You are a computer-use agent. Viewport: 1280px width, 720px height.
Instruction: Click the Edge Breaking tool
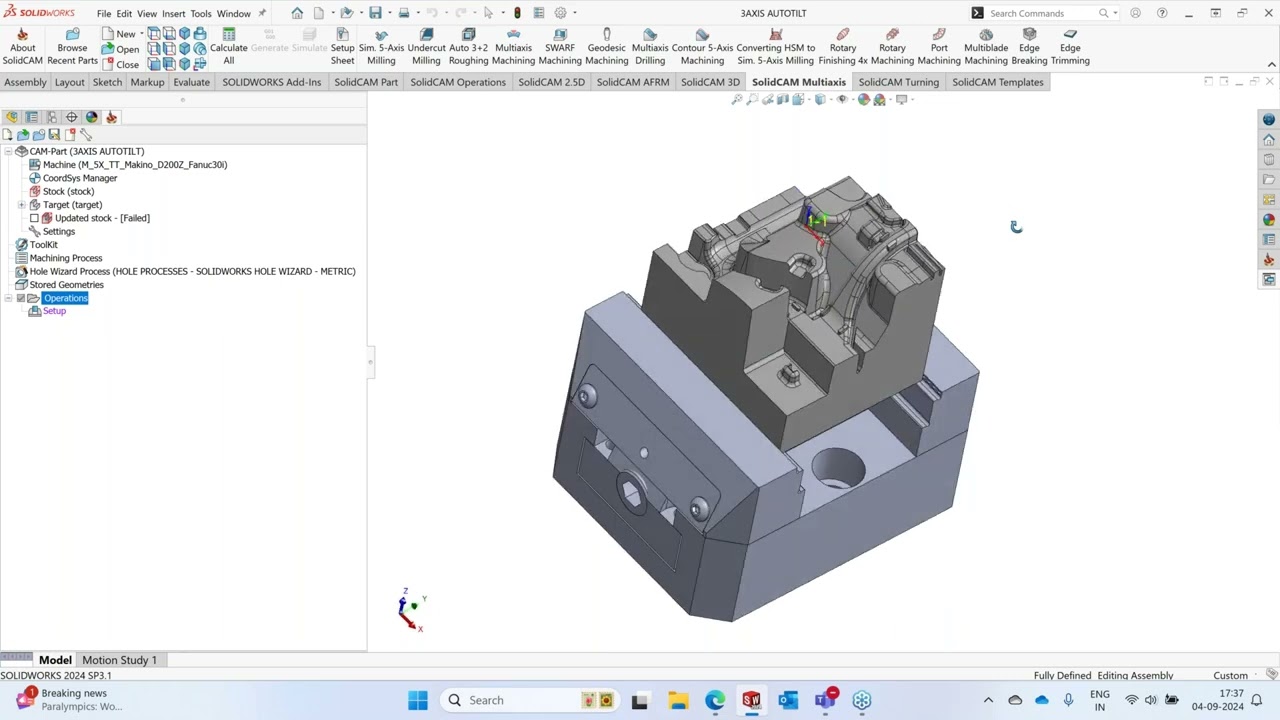[x=1029, y=47]
